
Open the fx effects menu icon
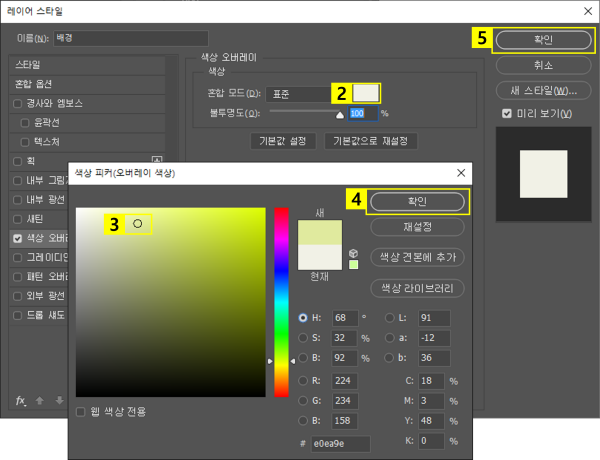click(x=21, y=401)
